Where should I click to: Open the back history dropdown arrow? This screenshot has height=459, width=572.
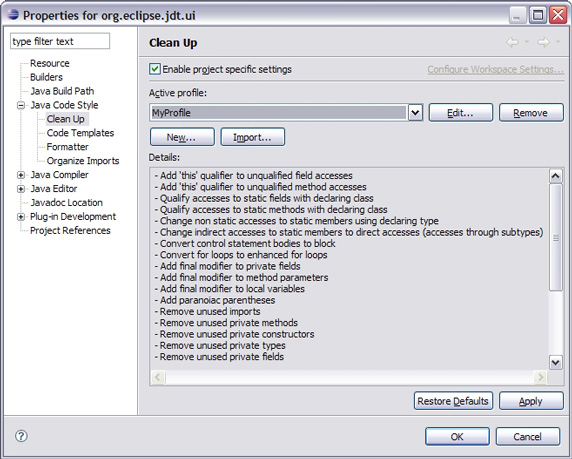coord(527,42)
